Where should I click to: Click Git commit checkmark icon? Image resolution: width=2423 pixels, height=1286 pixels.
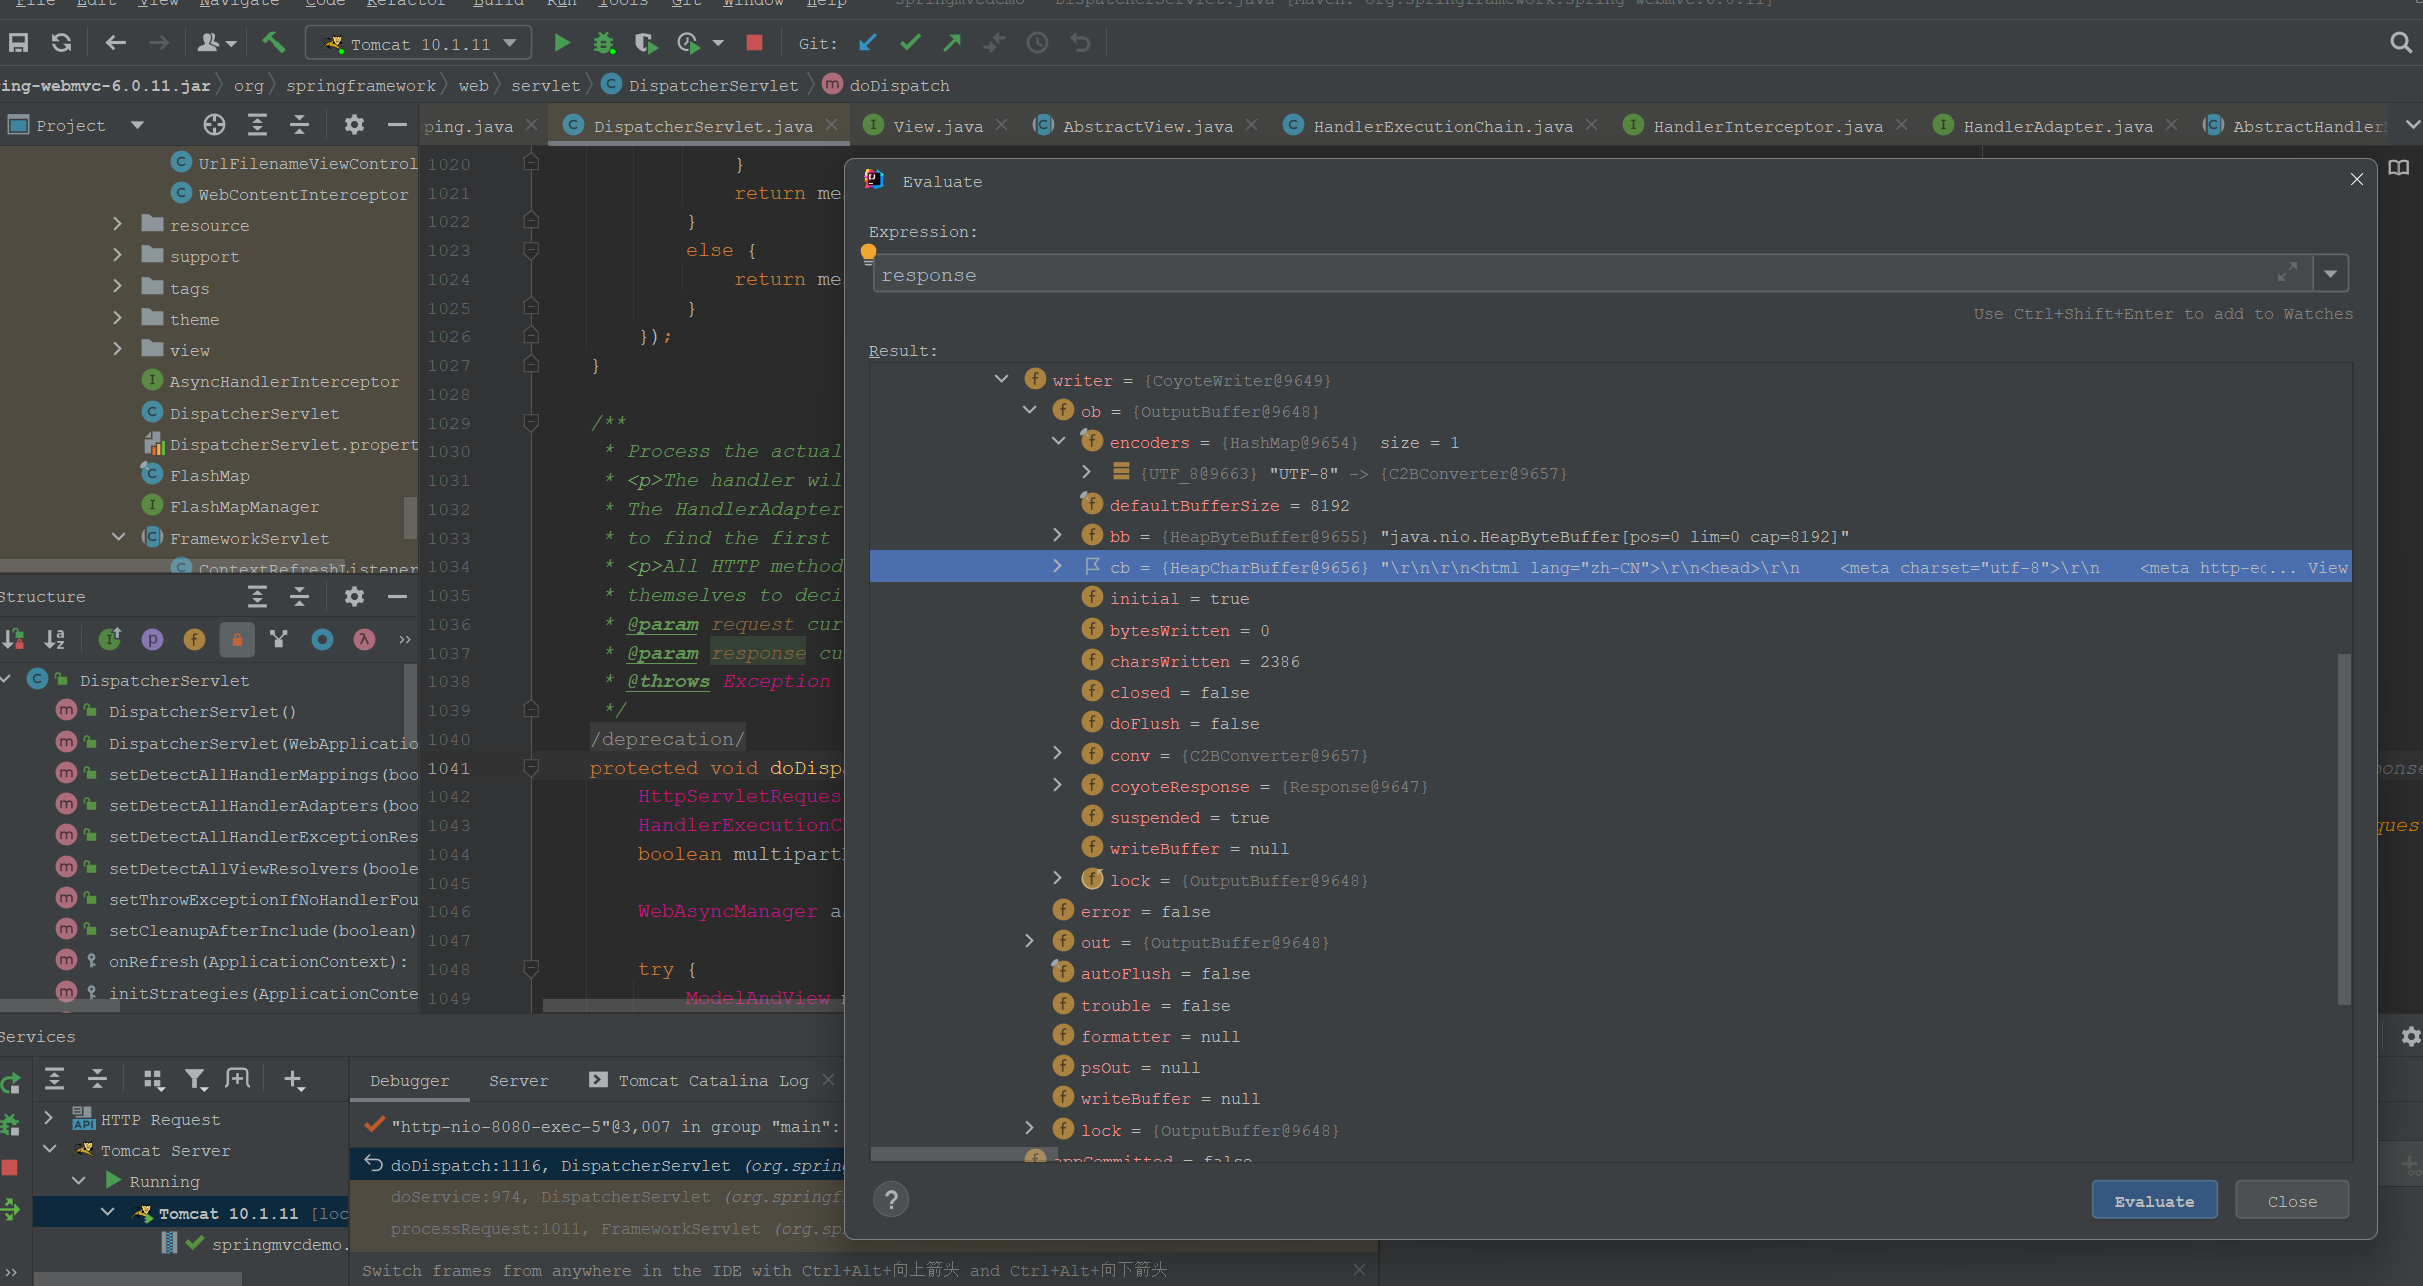pyautogui.click(x=910, y=43)
